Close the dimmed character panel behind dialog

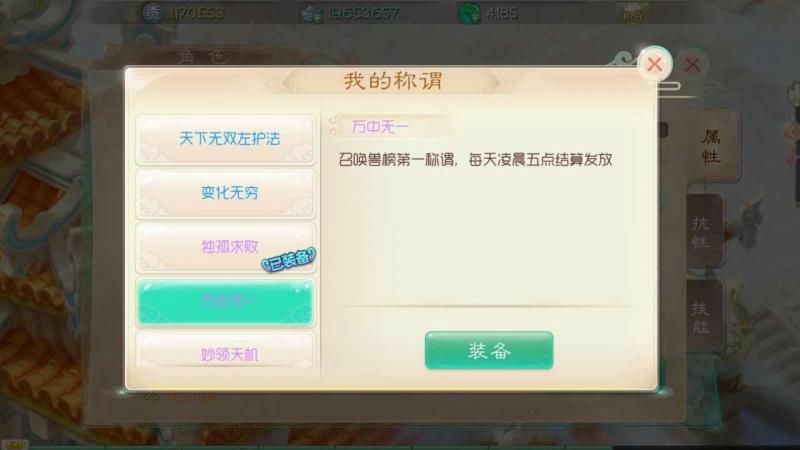pyautogui.click(x=692, y=64)
